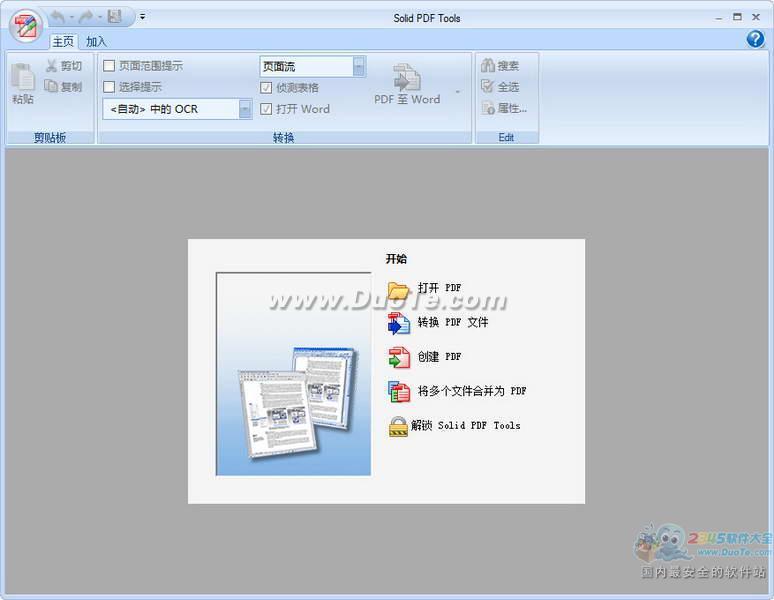
Task: Expand the PDF 至 Word options arrow
Action: click(x=458, y=92)
